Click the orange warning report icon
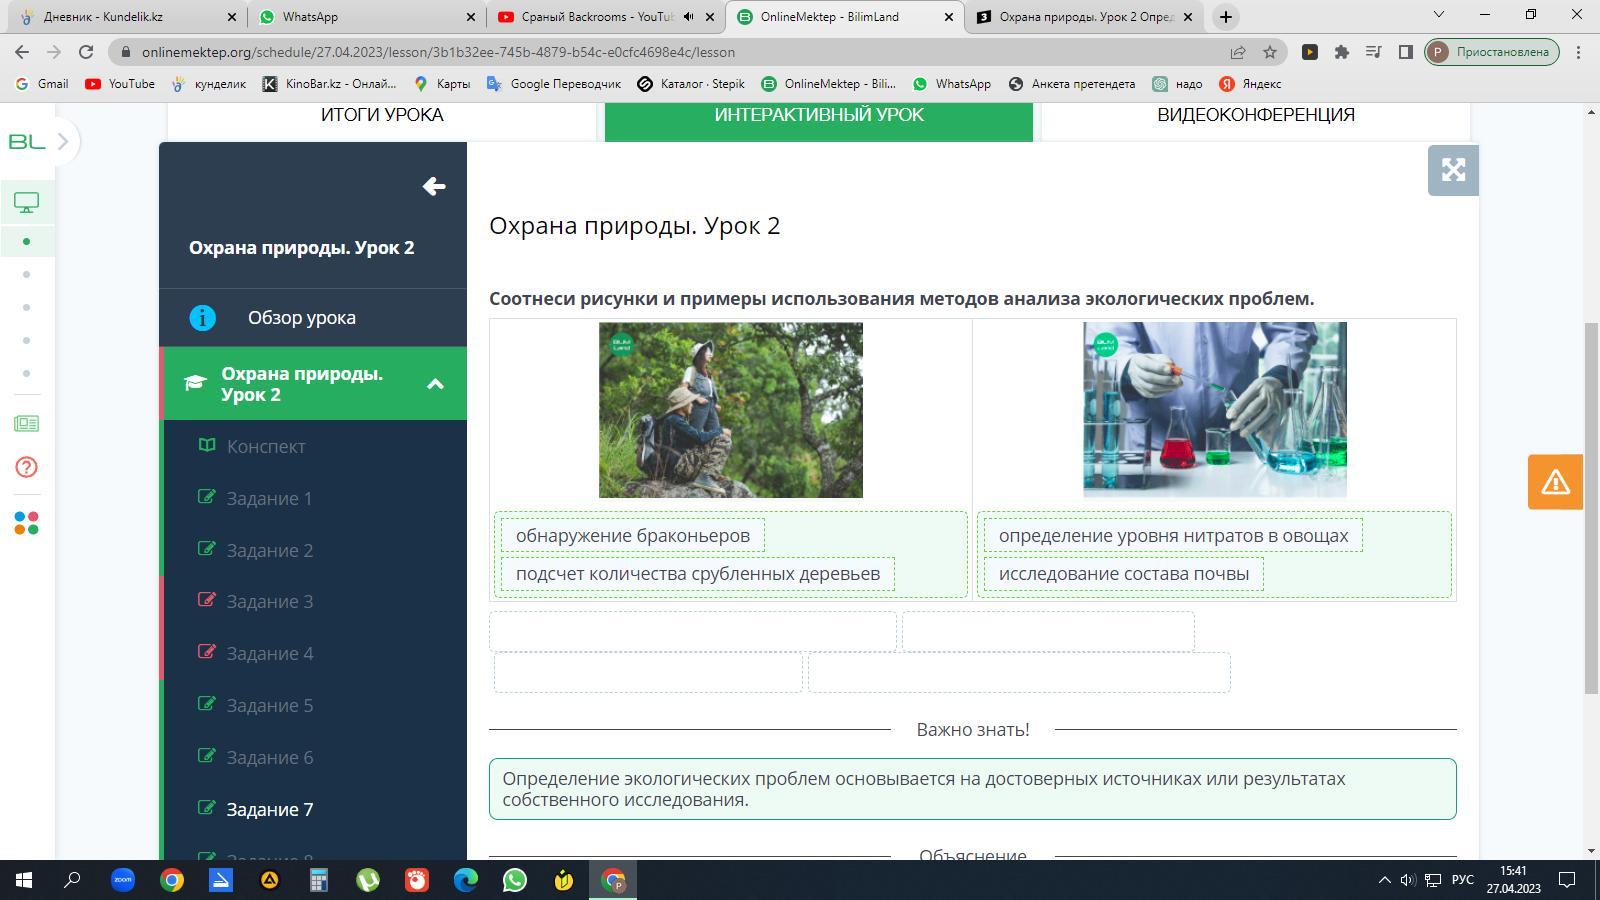Image resolution: width=1600 pixels, height=900 pixels. 1555,482
